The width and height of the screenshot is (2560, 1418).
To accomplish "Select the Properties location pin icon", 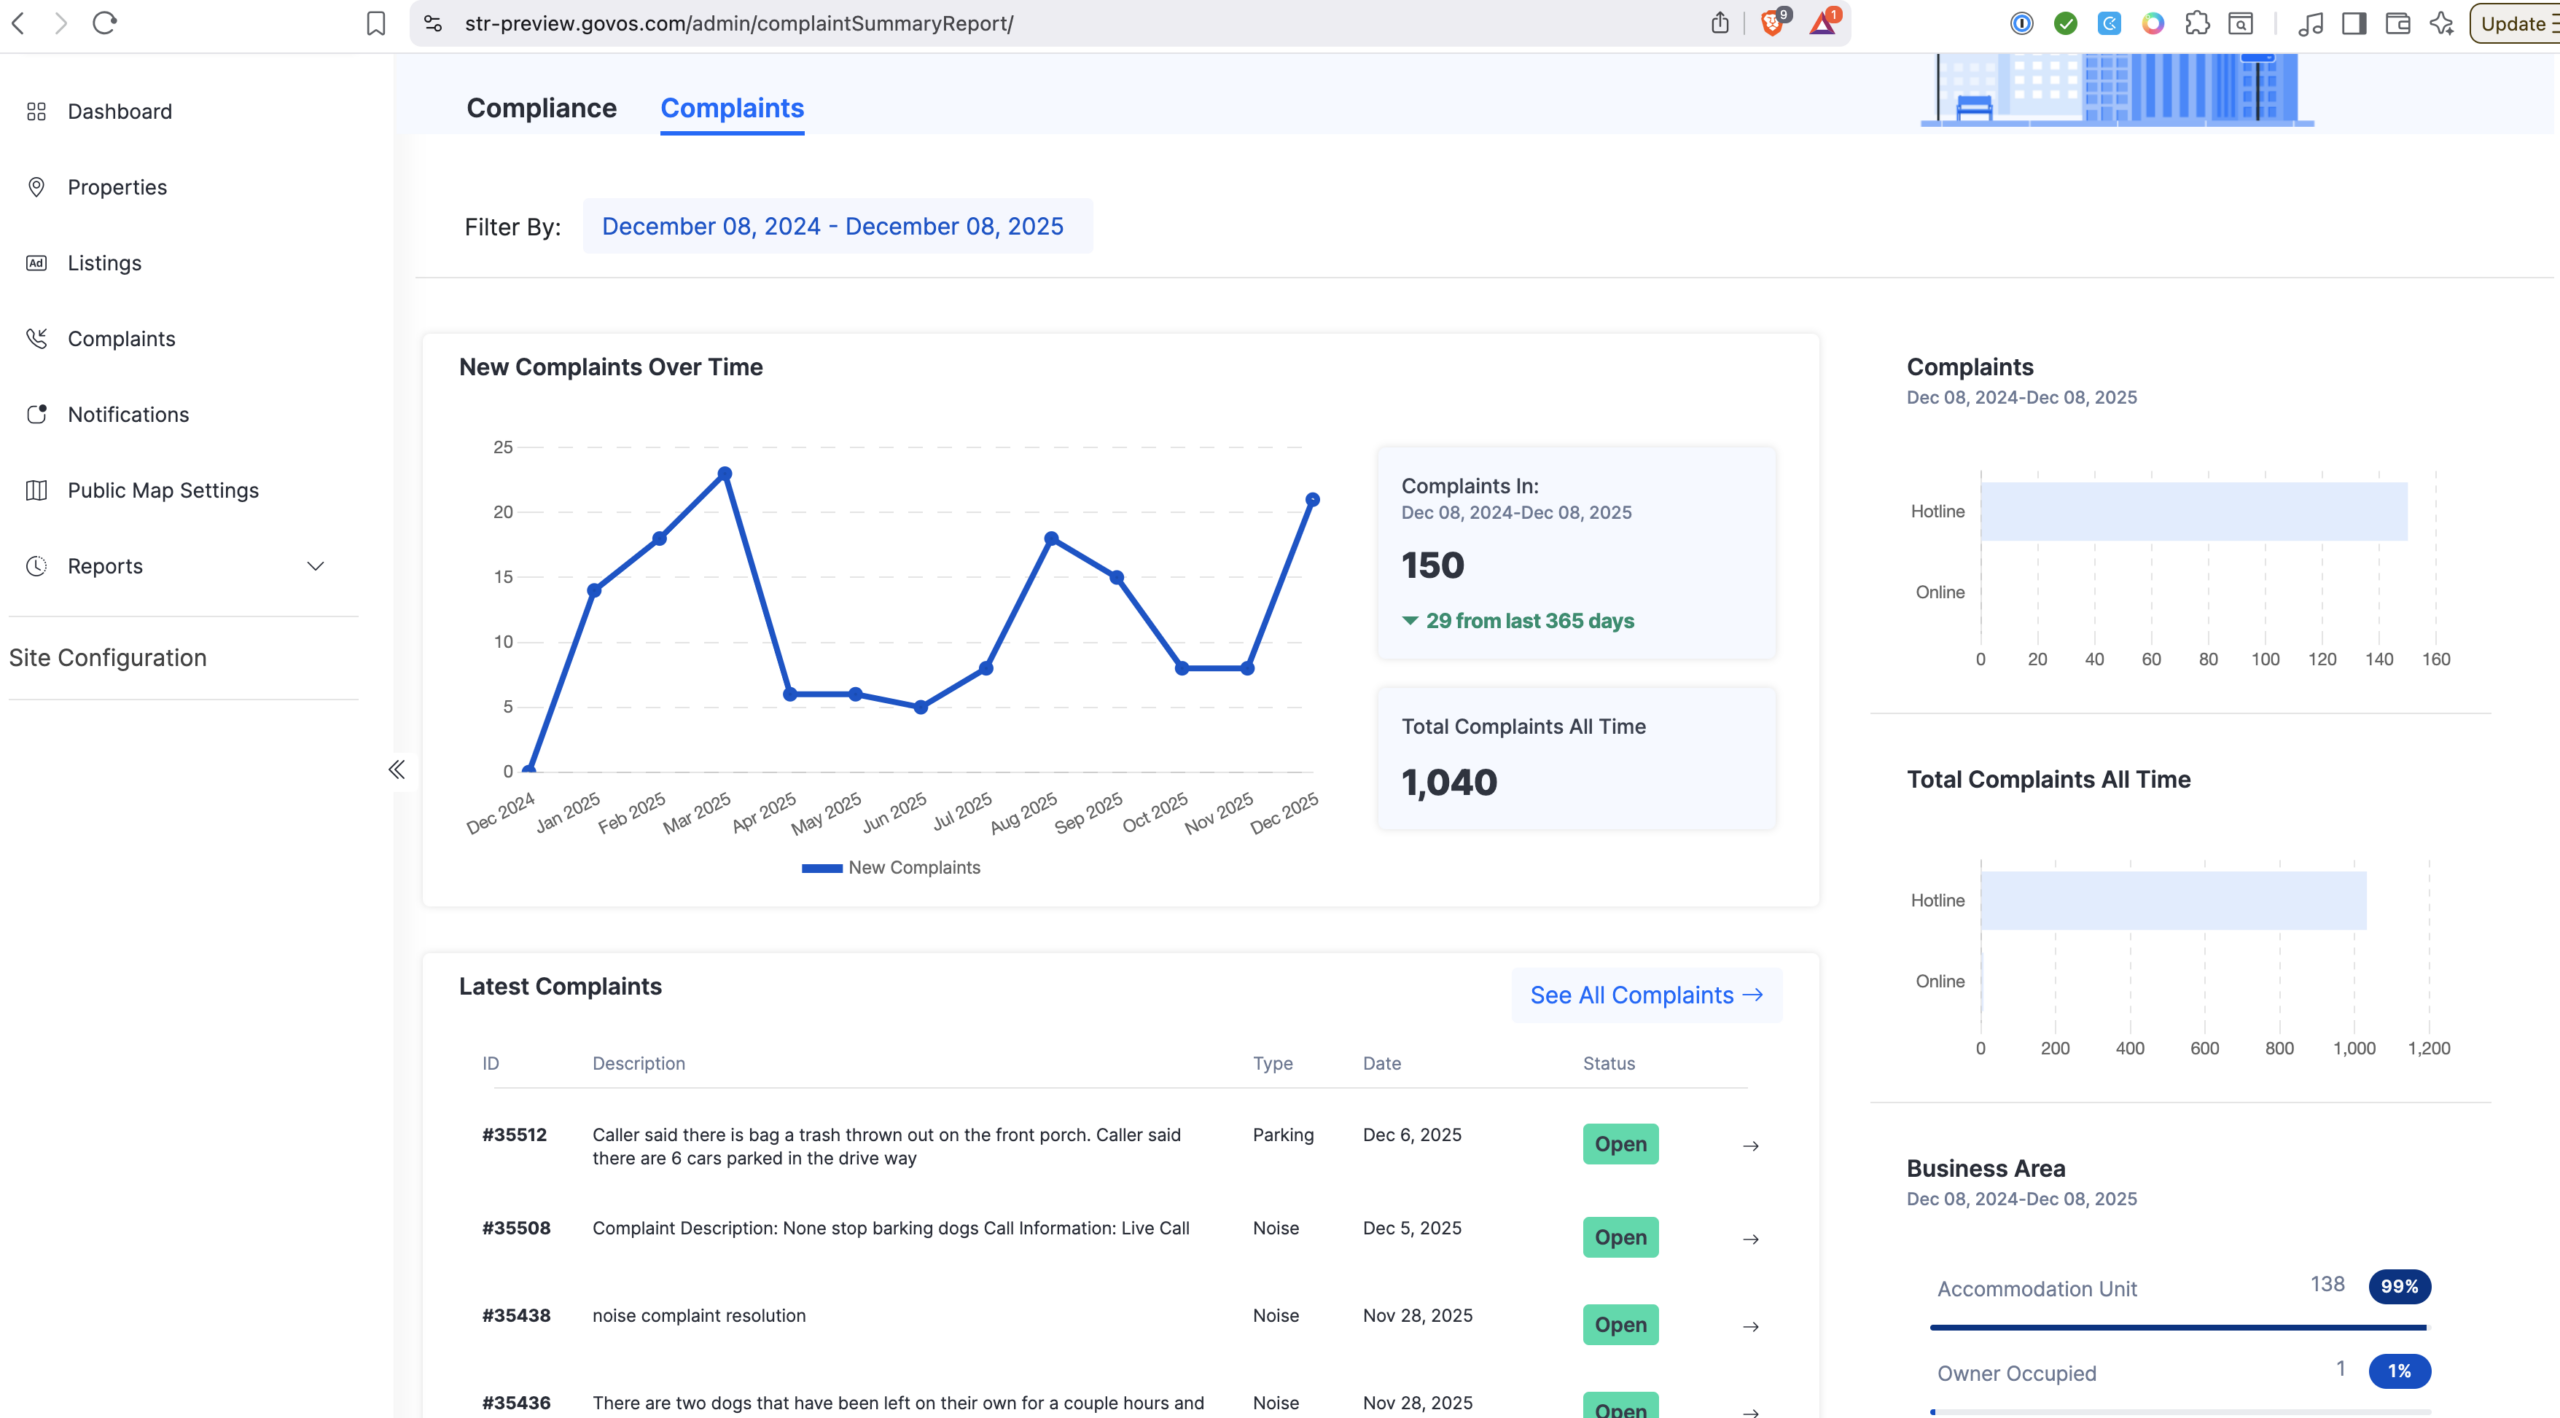I will point(36,187).
